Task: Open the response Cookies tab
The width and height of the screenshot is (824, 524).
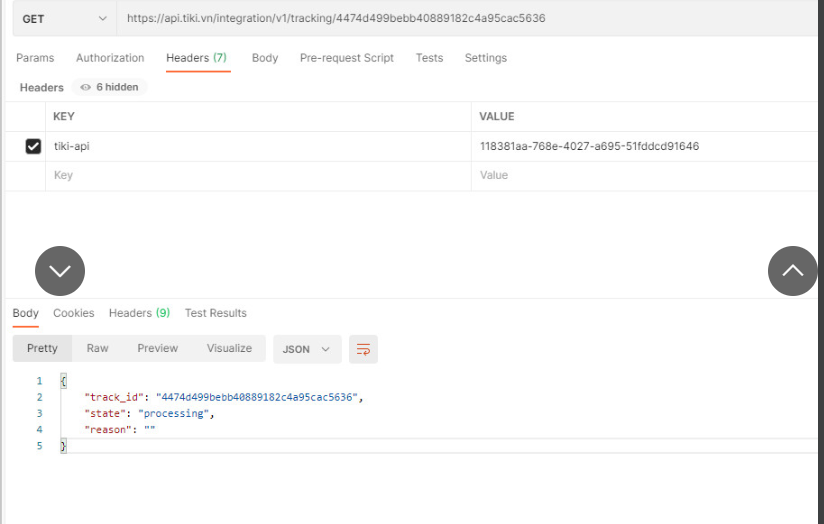Action: pos(74,313)
